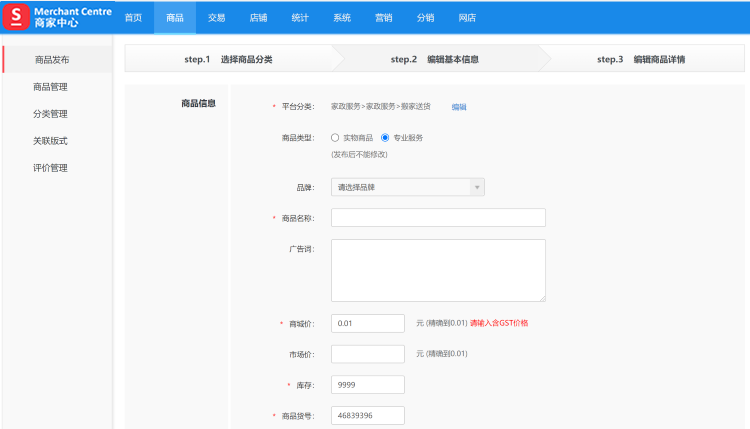Open the 品牌 brand dropdown
This screenshot has height=429, width=750.
click(407, 187)
